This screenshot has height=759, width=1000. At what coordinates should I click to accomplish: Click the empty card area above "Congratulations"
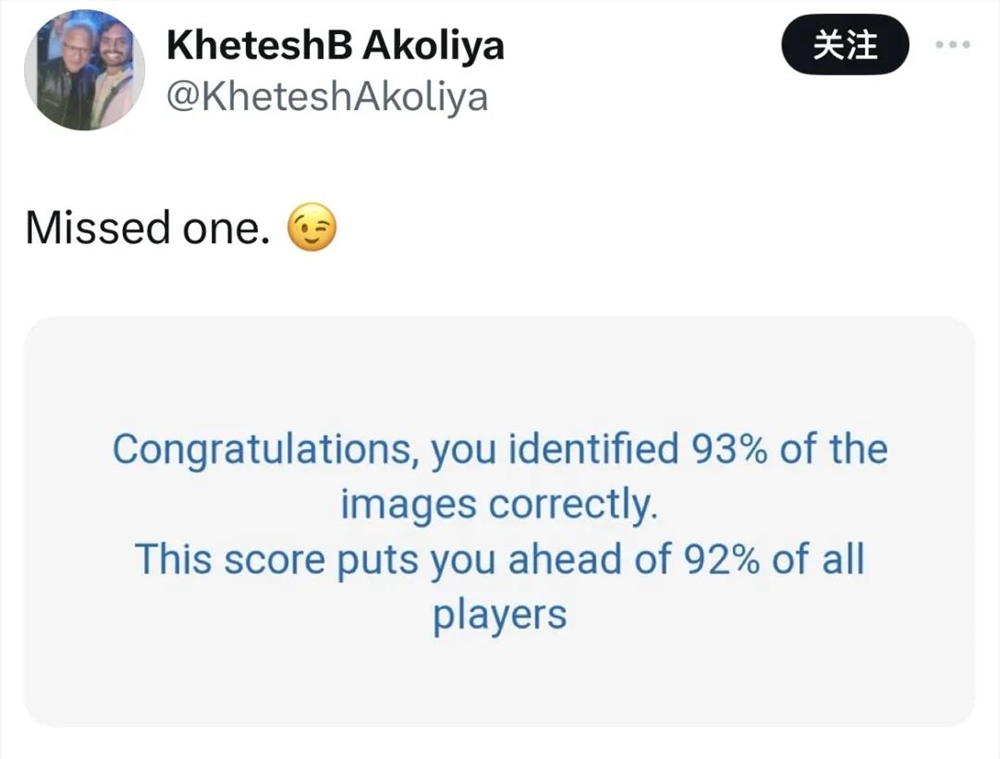[499, 375]
